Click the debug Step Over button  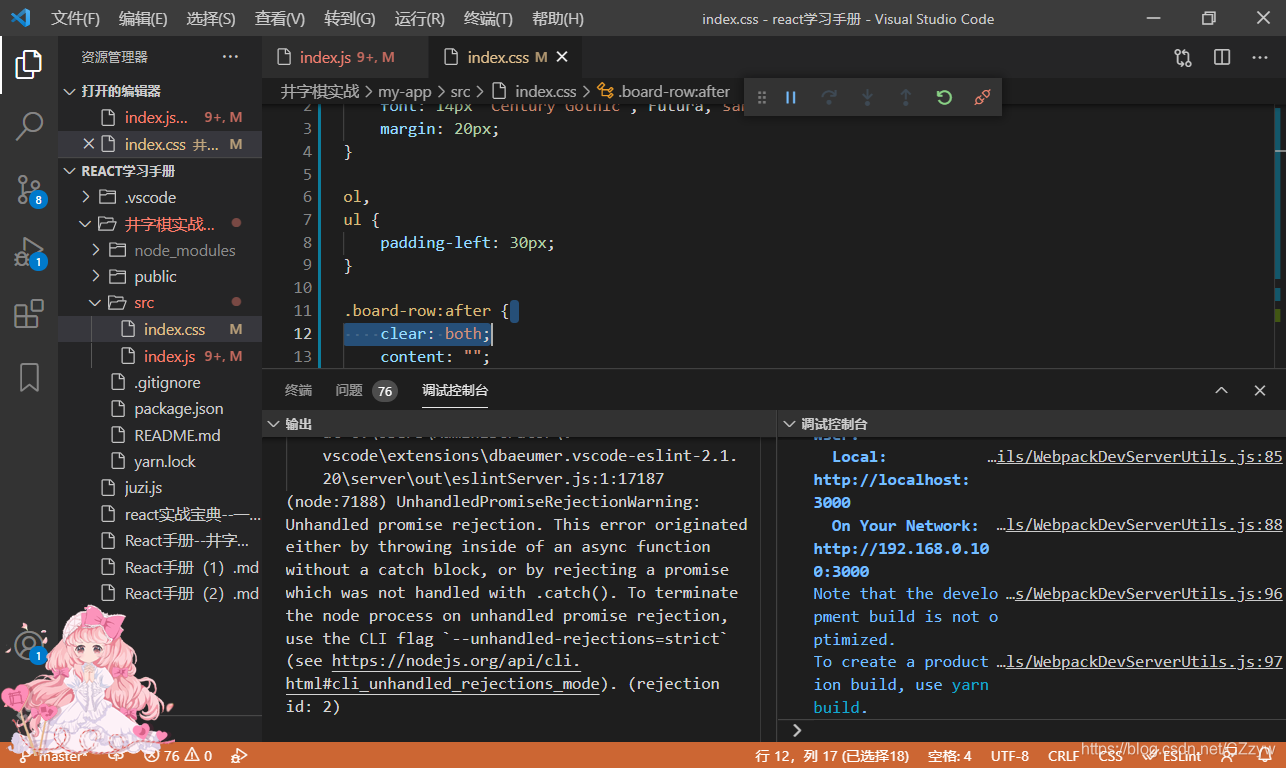coord(829,97)
